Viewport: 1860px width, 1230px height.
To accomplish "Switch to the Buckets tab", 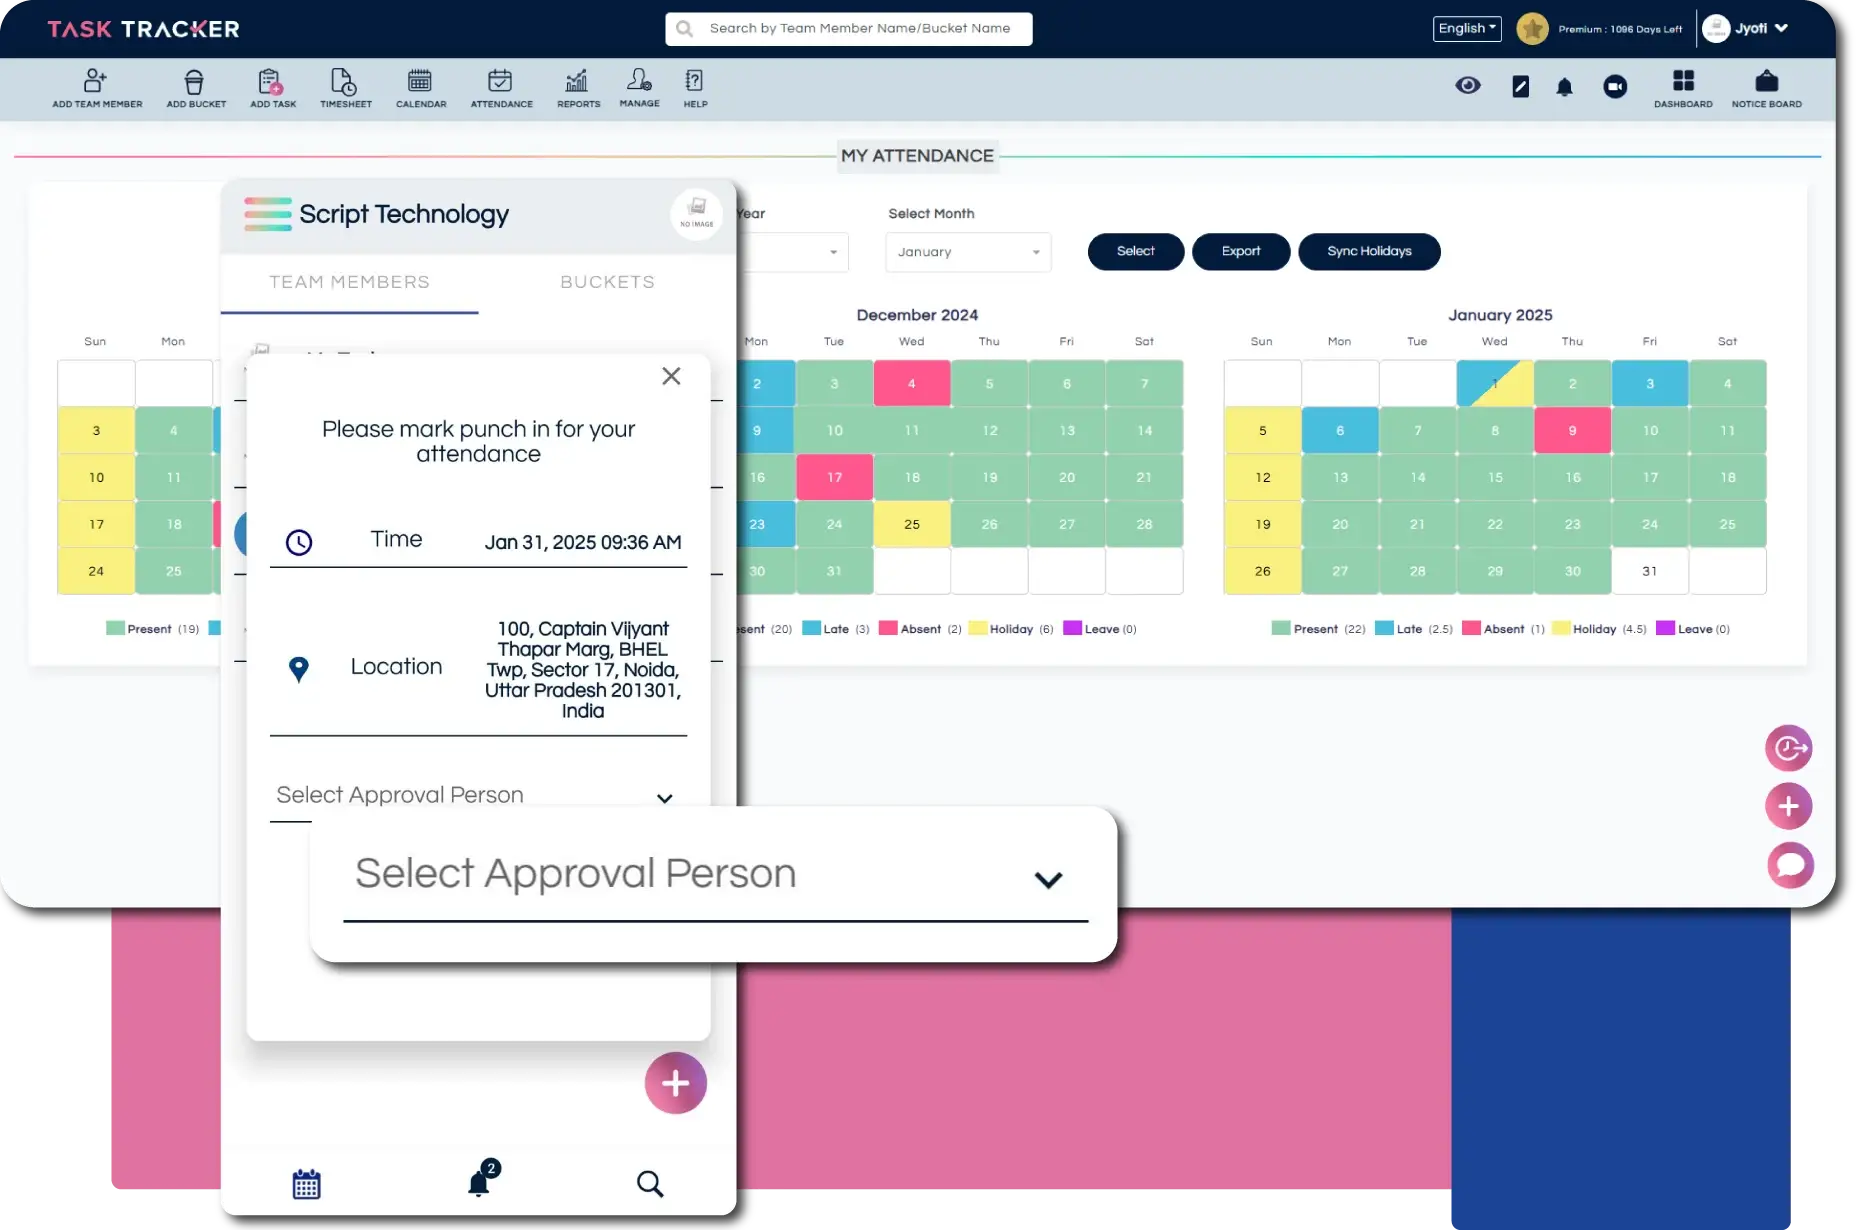I will (x=607, y=282).
